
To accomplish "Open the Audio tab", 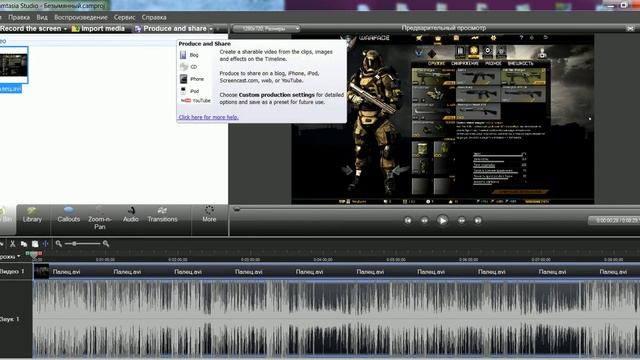I will (131, 216).
